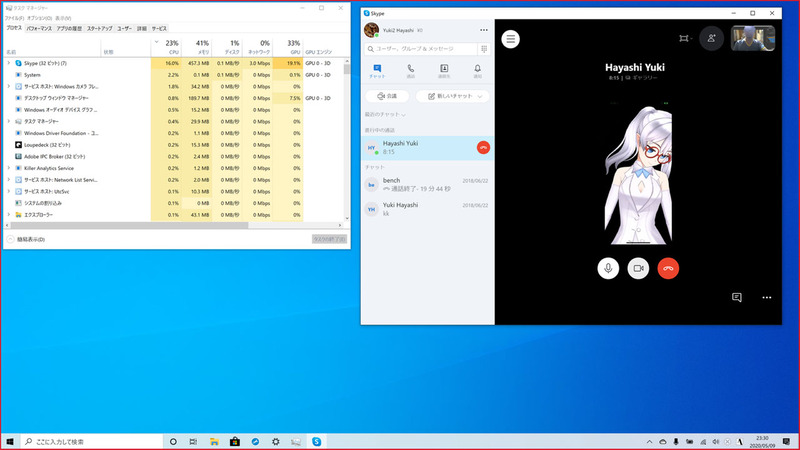The image size is (800, 450).
Task: Open the Action Center notifications icon
Action: point(786,442)
